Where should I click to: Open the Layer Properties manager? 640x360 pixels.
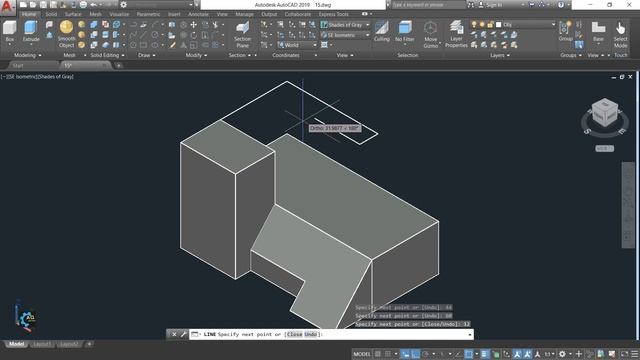coord(456,34)
